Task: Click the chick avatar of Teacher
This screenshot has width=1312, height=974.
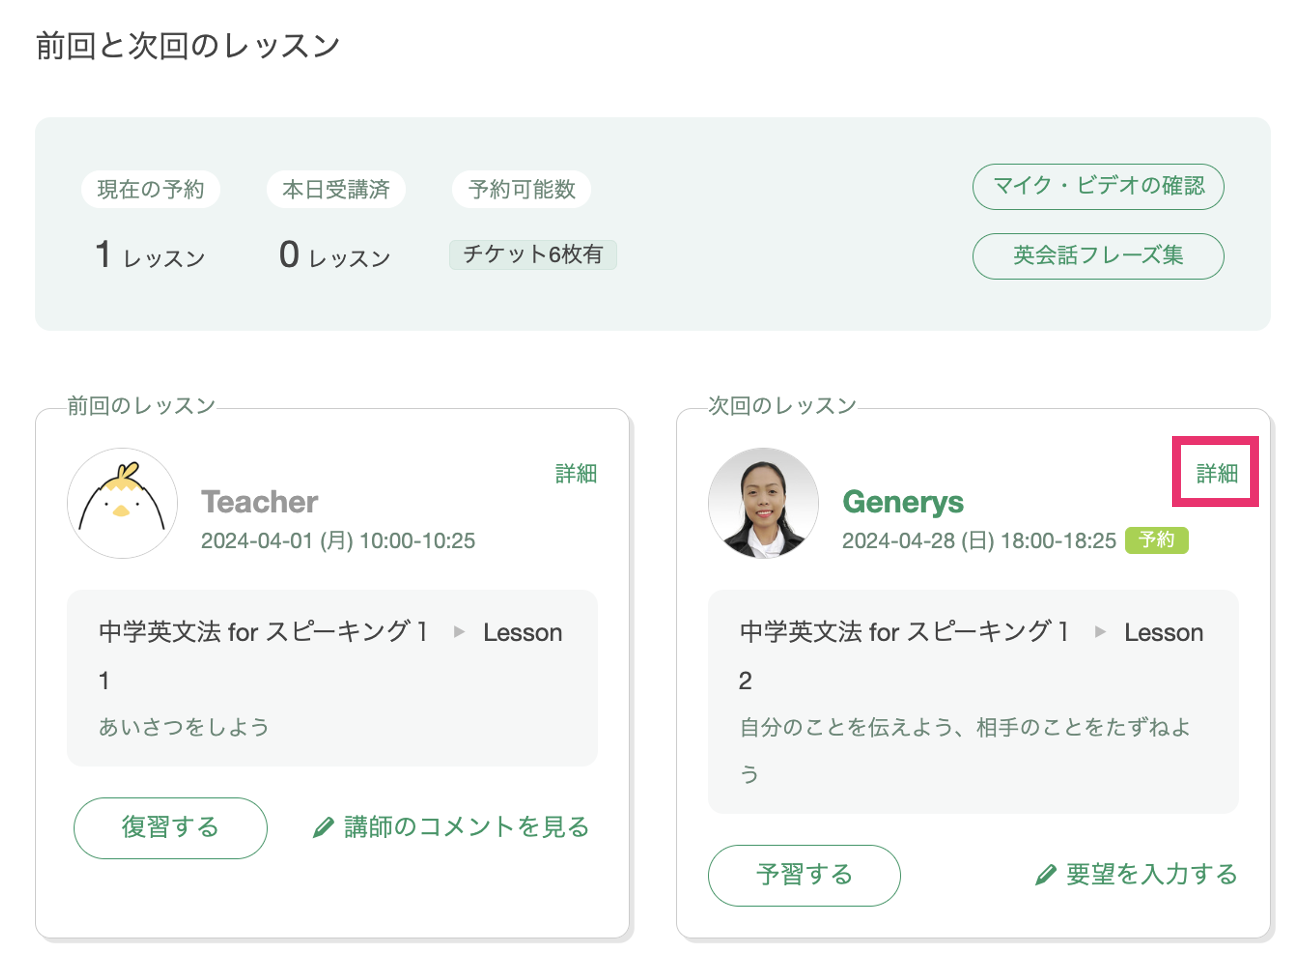Action: (122, 503)
